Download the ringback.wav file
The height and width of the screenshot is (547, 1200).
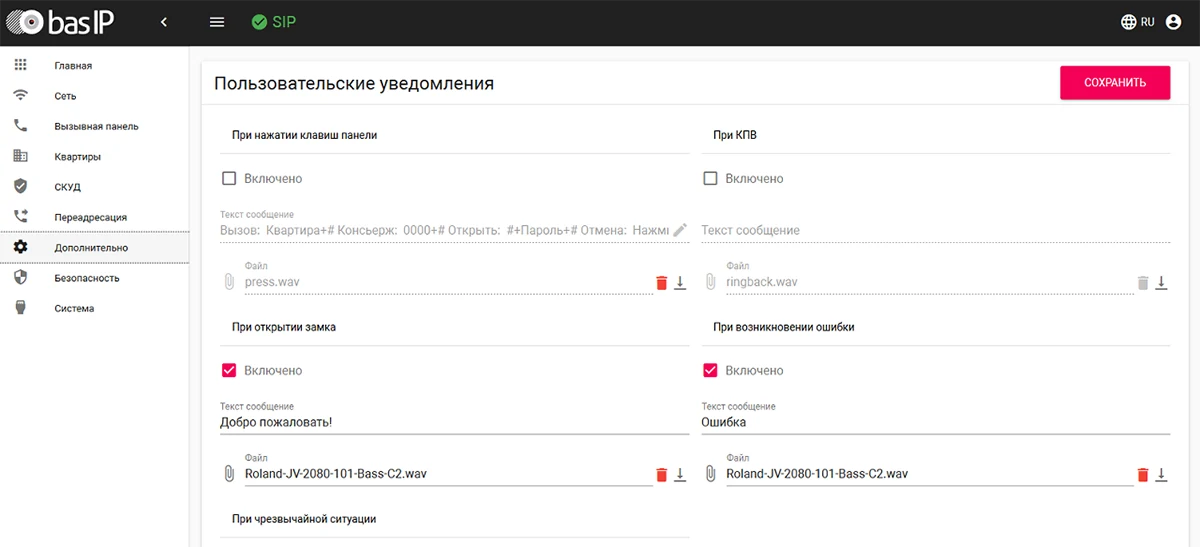[x=1161, y=283]
